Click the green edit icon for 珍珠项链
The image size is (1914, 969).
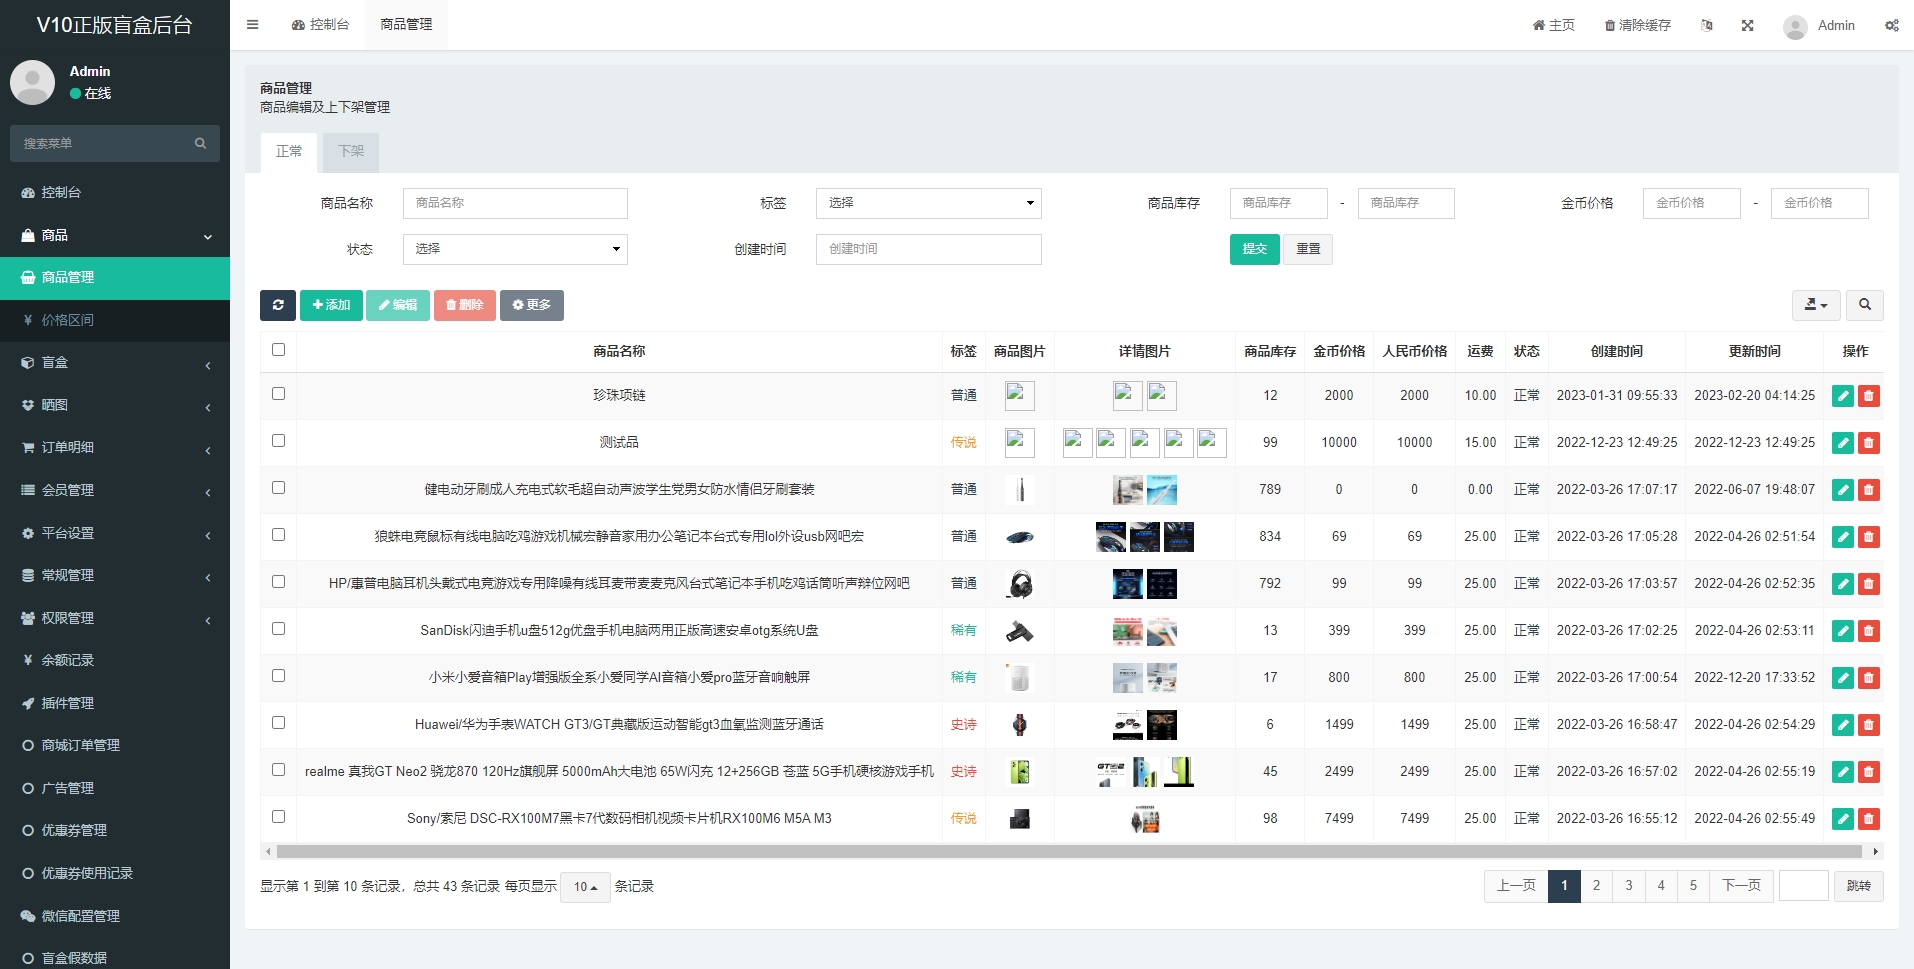point(1842,396)
